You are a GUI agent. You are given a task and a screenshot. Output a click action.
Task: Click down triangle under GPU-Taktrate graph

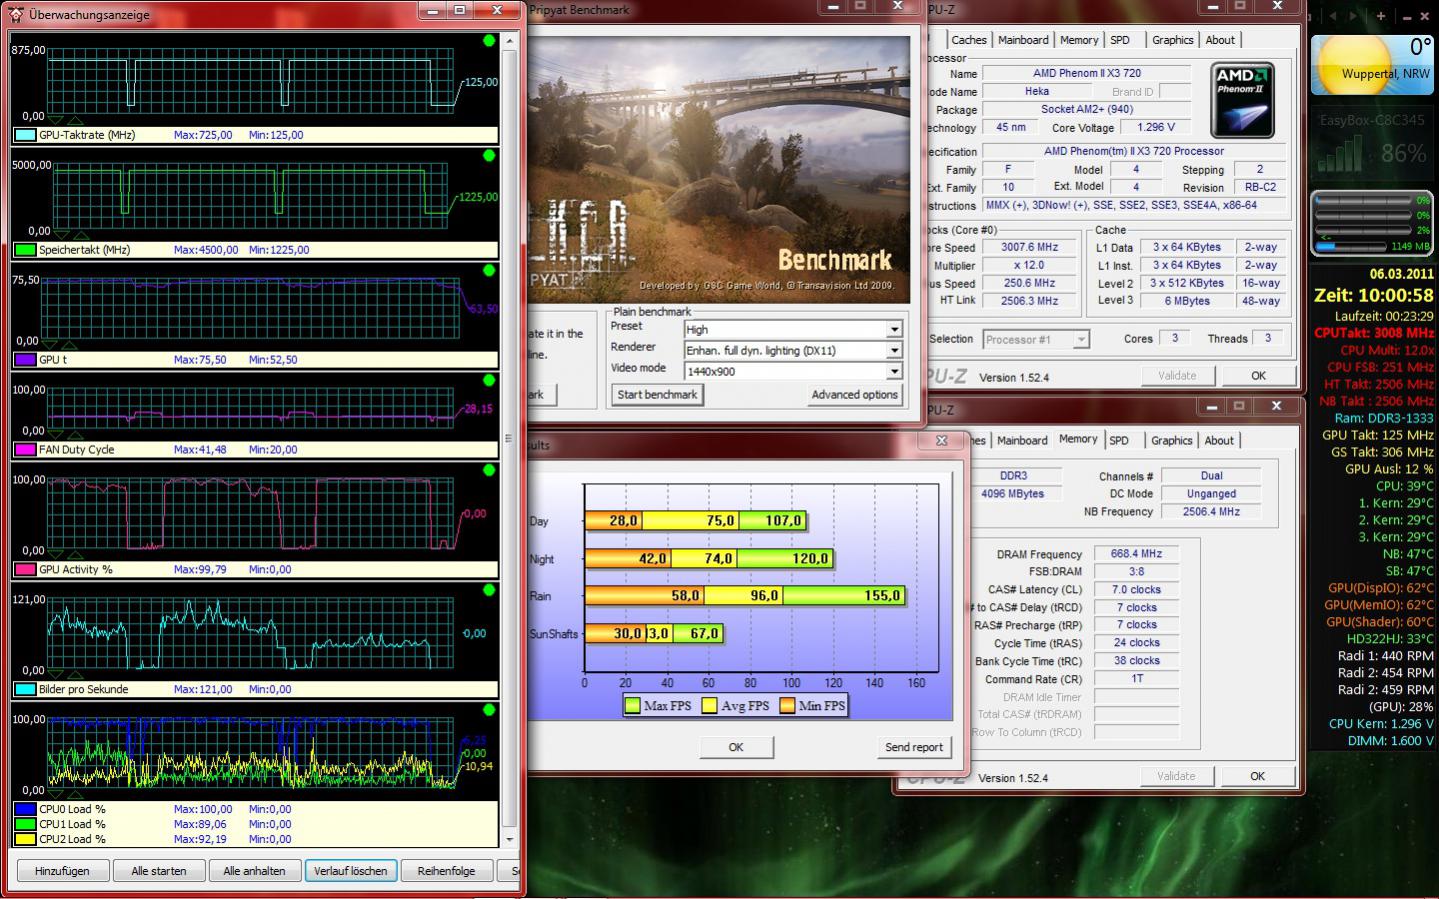click(x=55, y=121)
